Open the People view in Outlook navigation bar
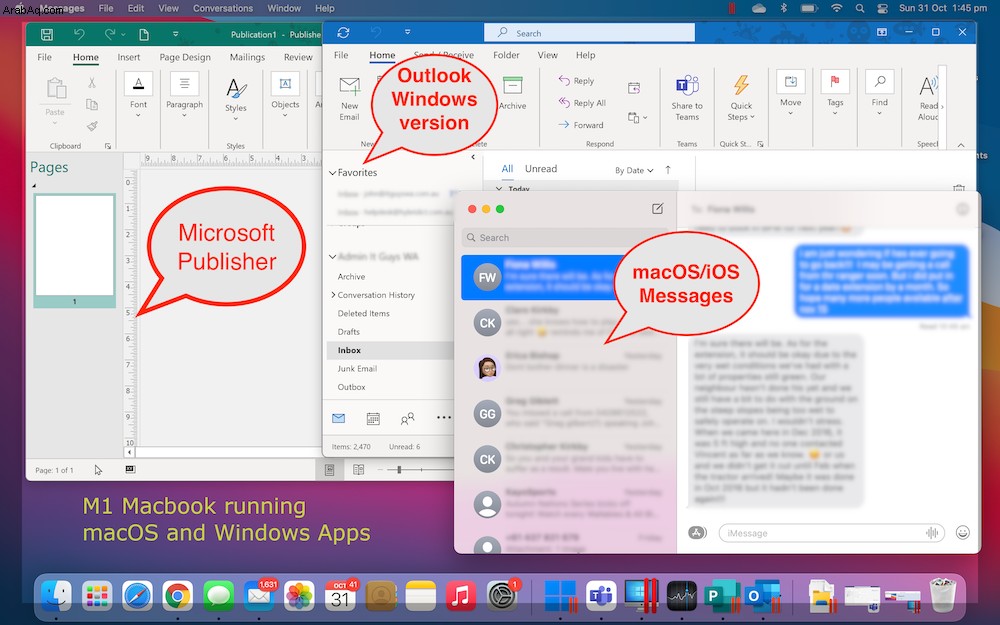This screenshot has width=1000, height=625. (x=408, y=418)
